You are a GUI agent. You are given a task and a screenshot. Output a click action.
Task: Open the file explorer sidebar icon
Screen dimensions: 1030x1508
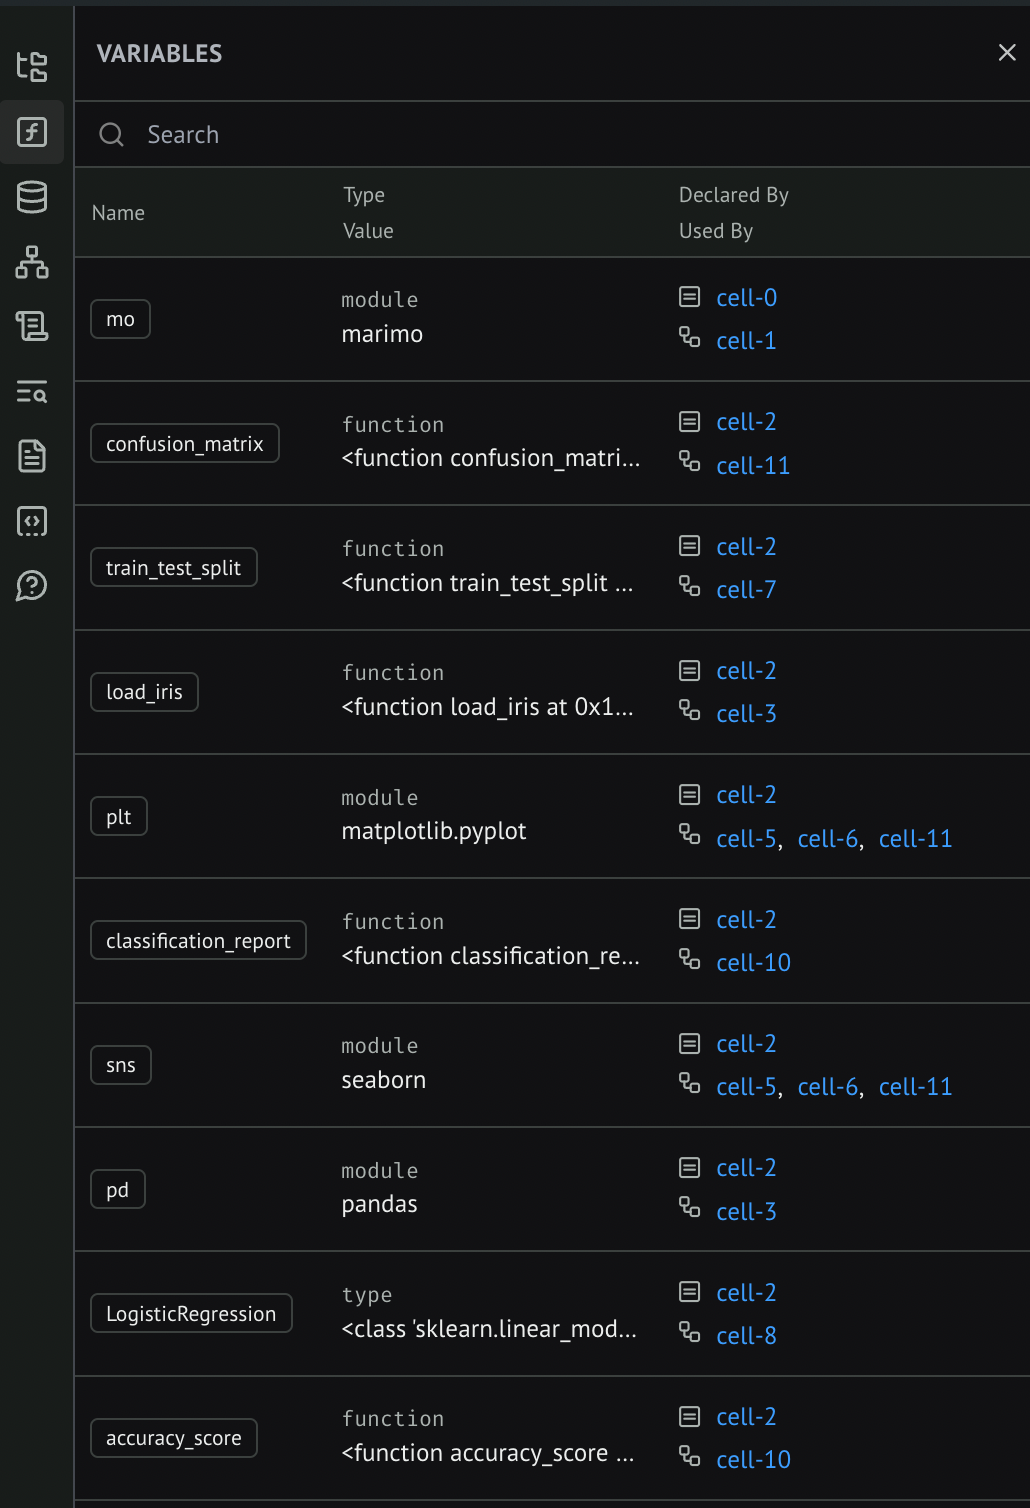click(x=32, y=67)
